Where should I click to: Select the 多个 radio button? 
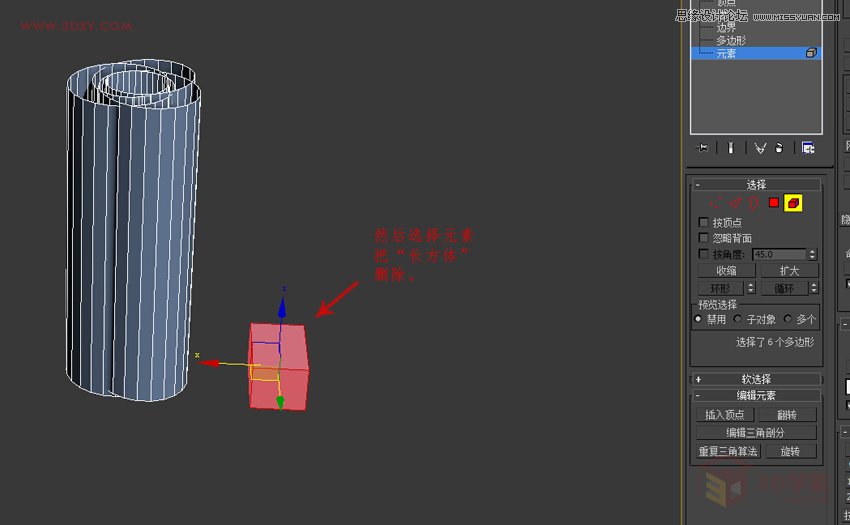(788, 319)
